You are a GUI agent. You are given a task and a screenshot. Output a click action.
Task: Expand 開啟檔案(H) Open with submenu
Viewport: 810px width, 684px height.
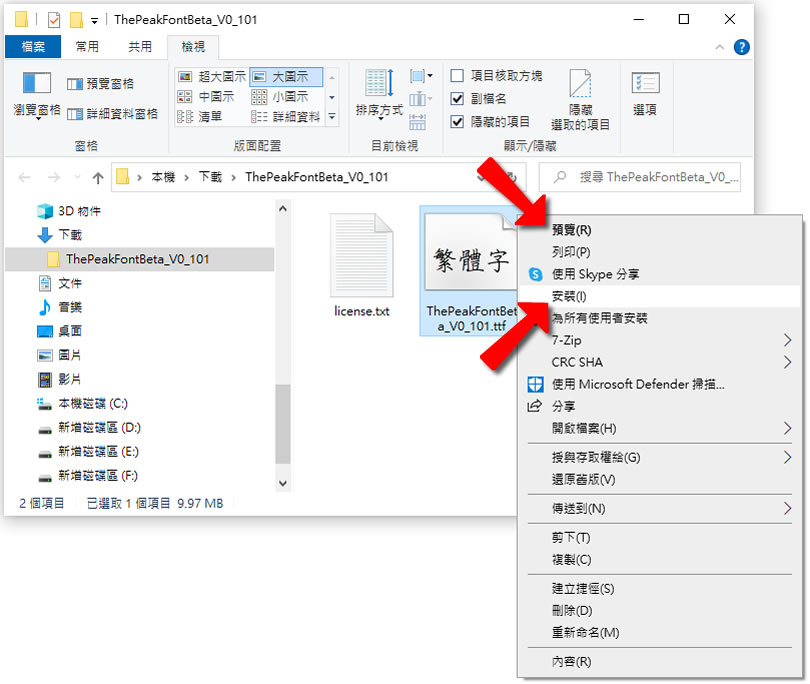659,429
